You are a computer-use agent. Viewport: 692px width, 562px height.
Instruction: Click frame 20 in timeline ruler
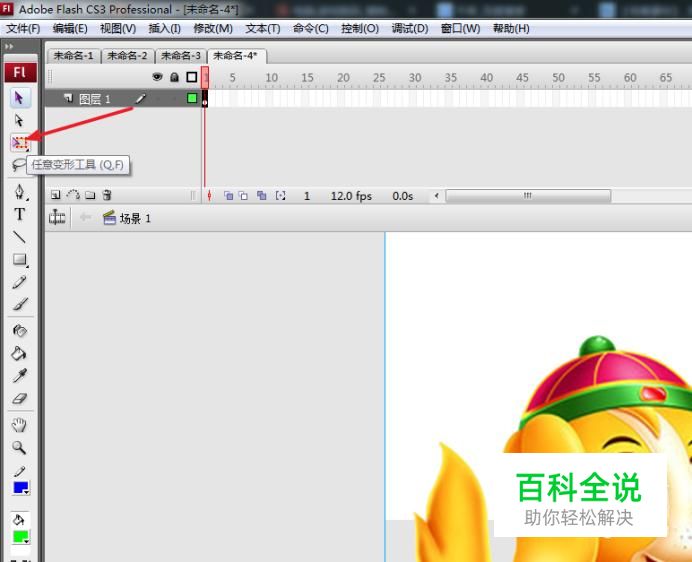pos(343,78)
